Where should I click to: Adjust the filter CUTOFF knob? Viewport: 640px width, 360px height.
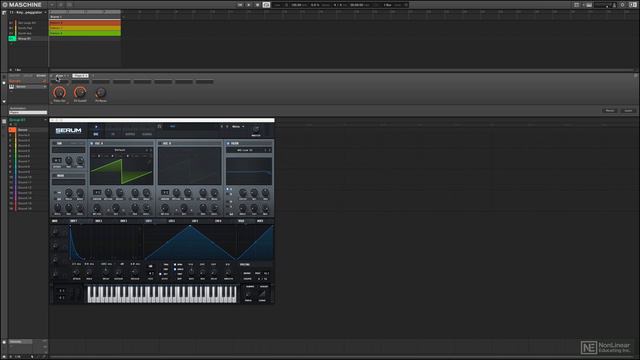click(x=243, y=192)
